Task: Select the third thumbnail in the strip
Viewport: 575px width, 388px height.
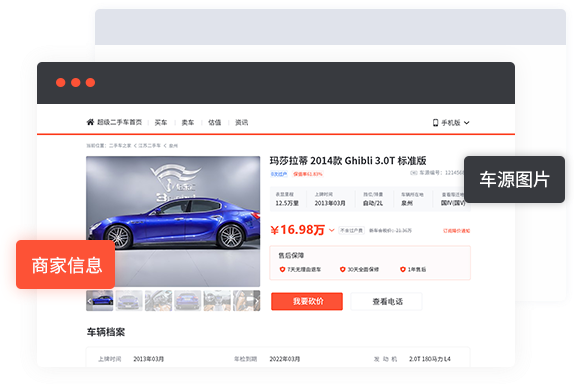Action: pos(158,301)
